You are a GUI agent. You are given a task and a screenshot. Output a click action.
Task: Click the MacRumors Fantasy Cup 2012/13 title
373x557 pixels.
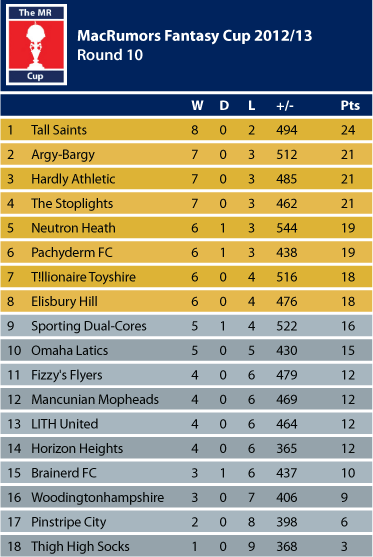[194, 36]
